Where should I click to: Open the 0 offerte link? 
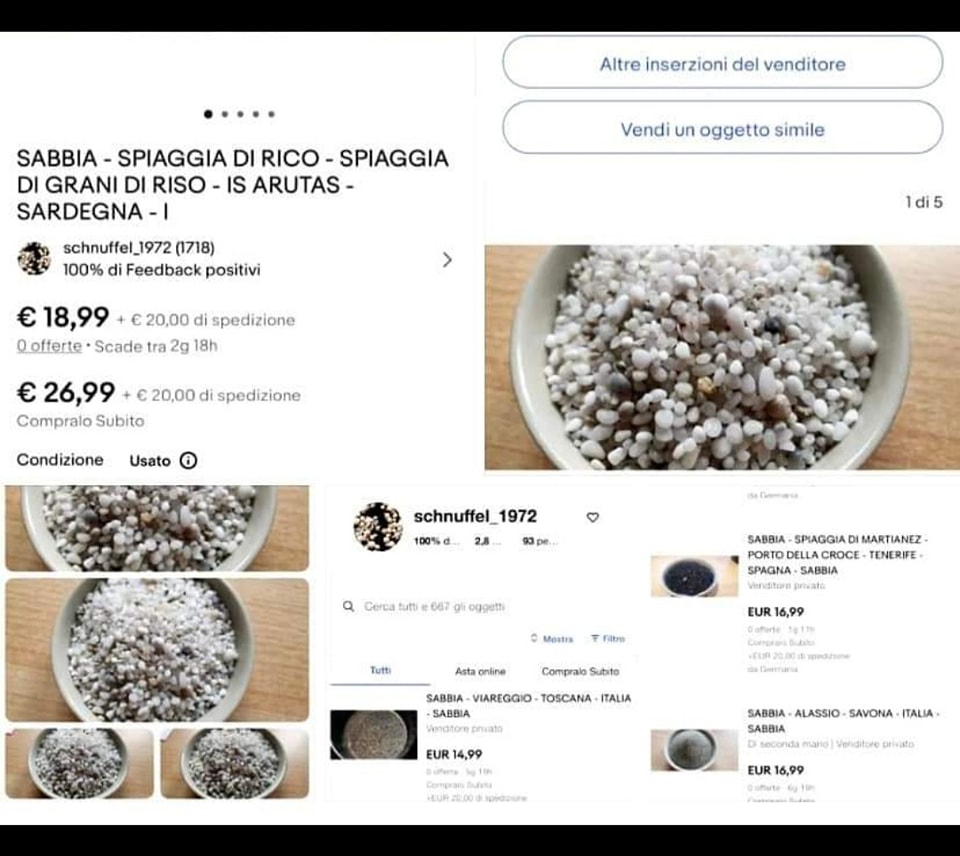pyautogui.click(x=49, y=346)
